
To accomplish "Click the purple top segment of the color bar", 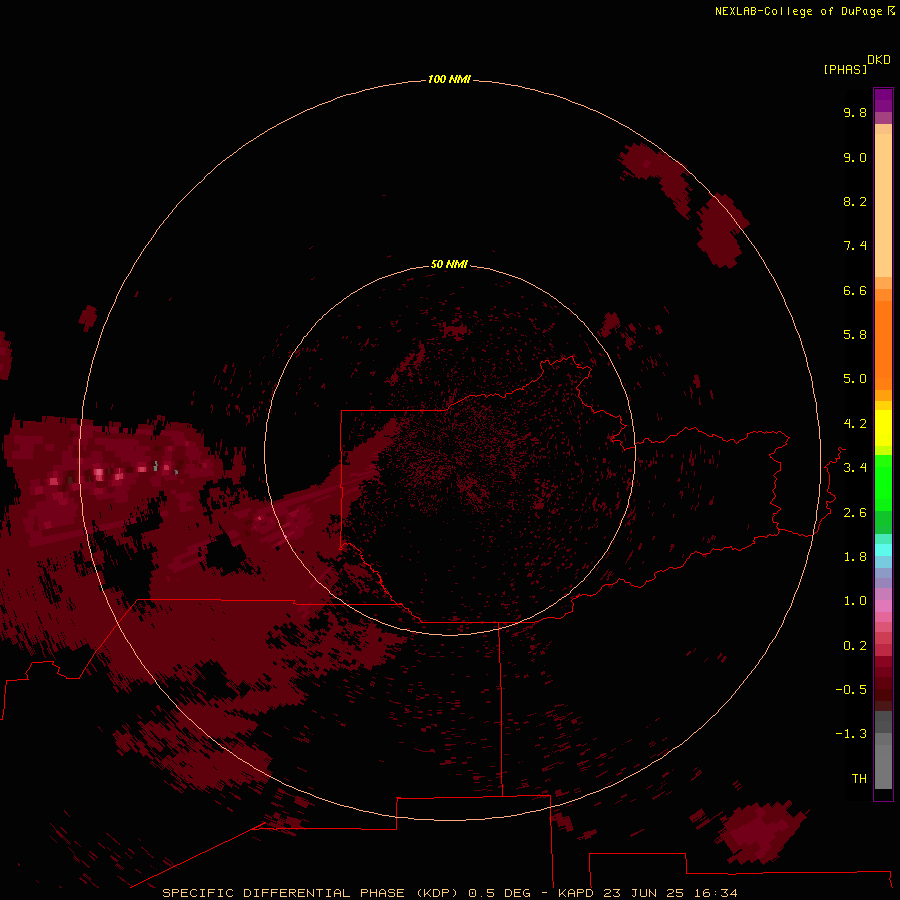I will click(883, 101).
